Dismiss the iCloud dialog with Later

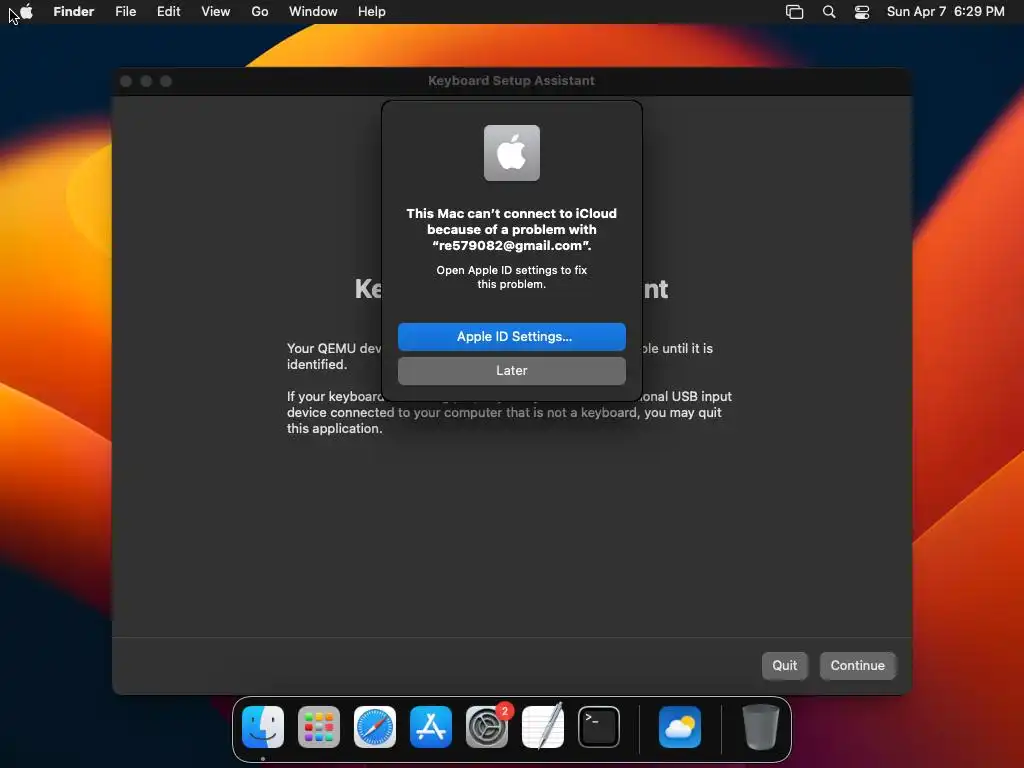[512, 371]
